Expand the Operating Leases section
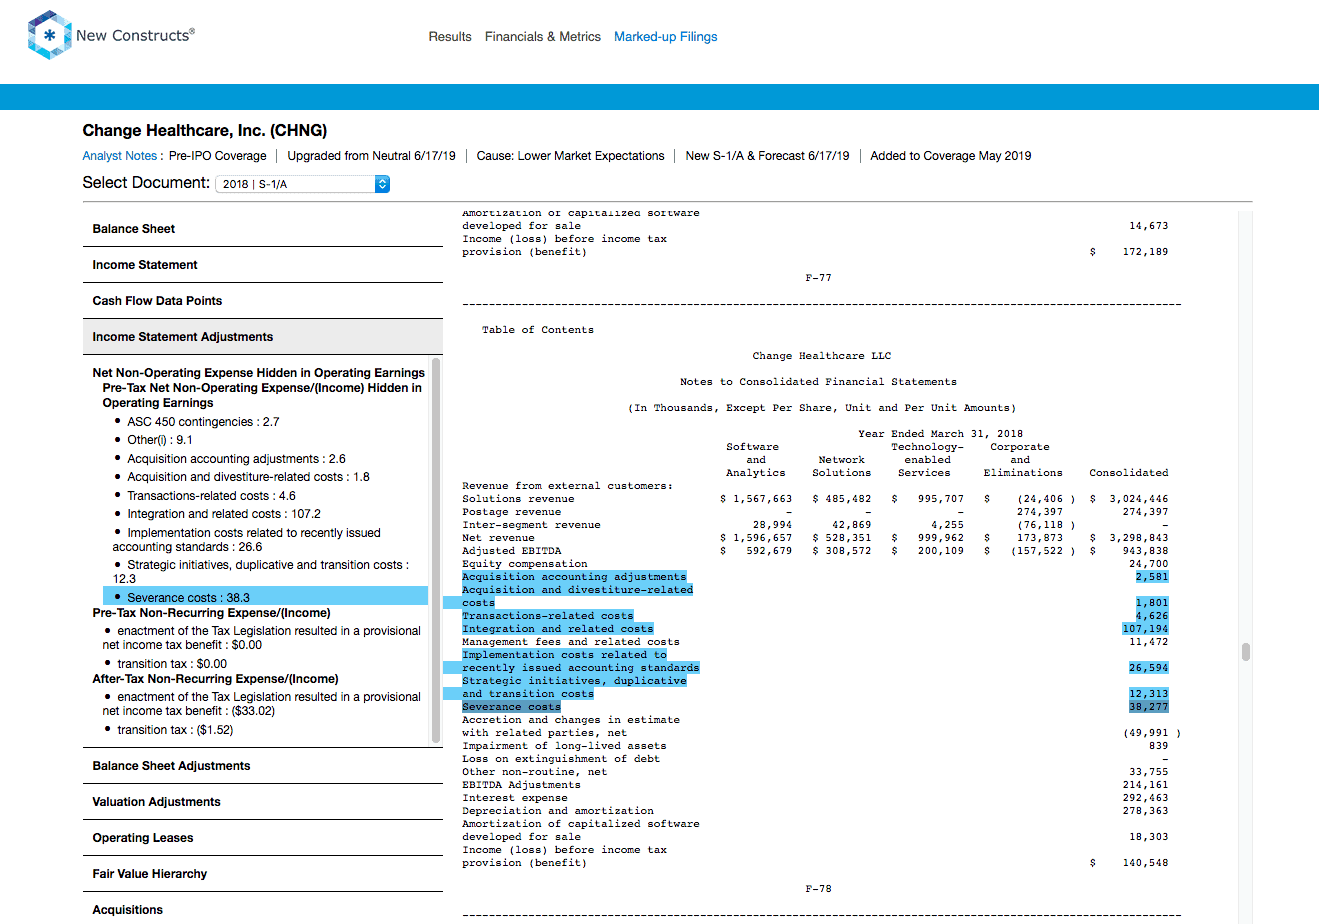 pyautogui.click(x=263, y=838)
